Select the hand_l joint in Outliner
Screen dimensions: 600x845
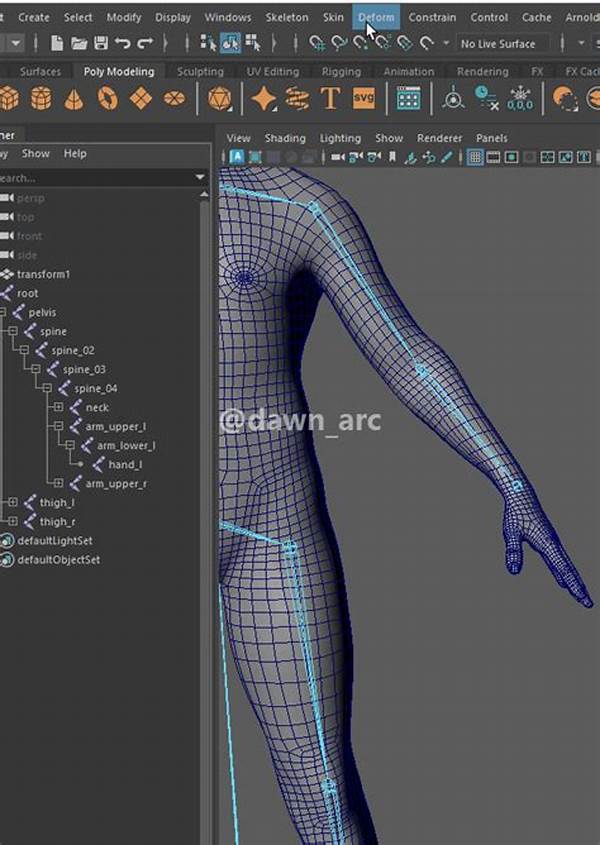(x=125, y=465)
